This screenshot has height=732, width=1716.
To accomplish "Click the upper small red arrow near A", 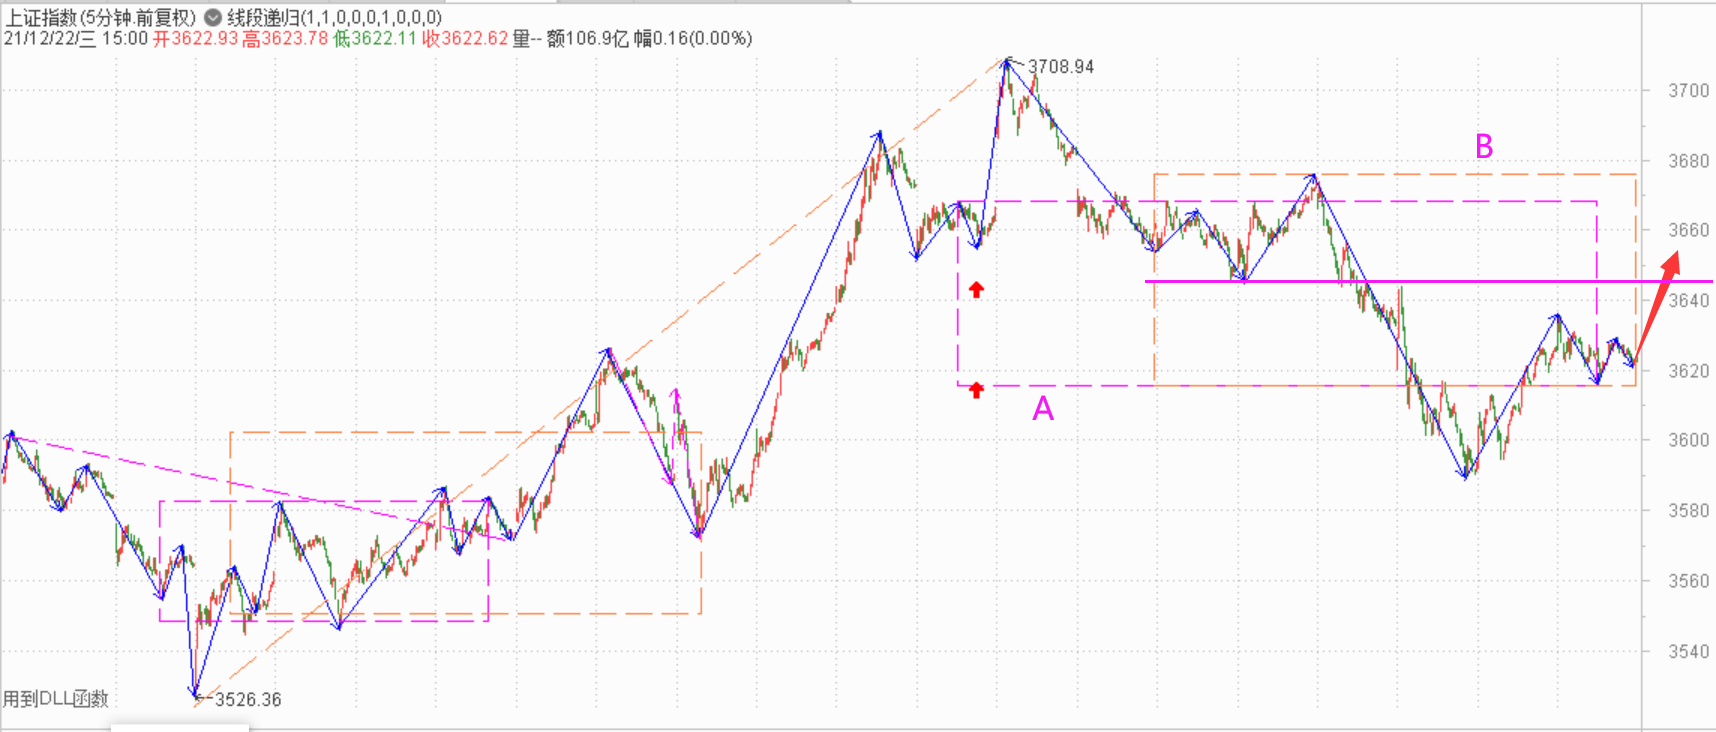I will 976,290.
